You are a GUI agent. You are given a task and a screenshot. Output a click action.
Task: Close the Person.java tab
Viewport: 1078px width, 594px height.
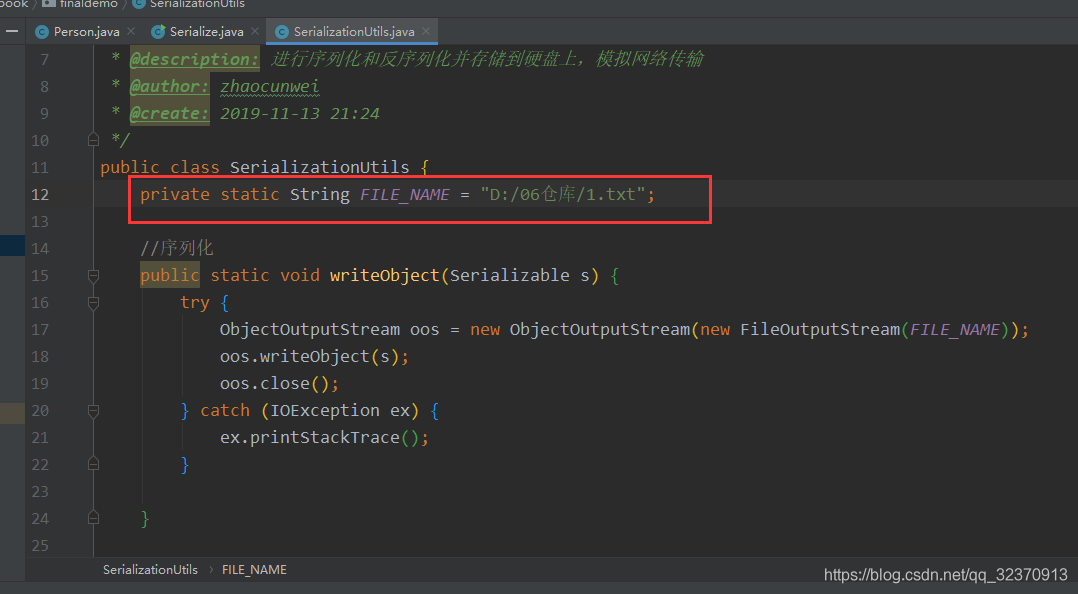pos(131,31)
